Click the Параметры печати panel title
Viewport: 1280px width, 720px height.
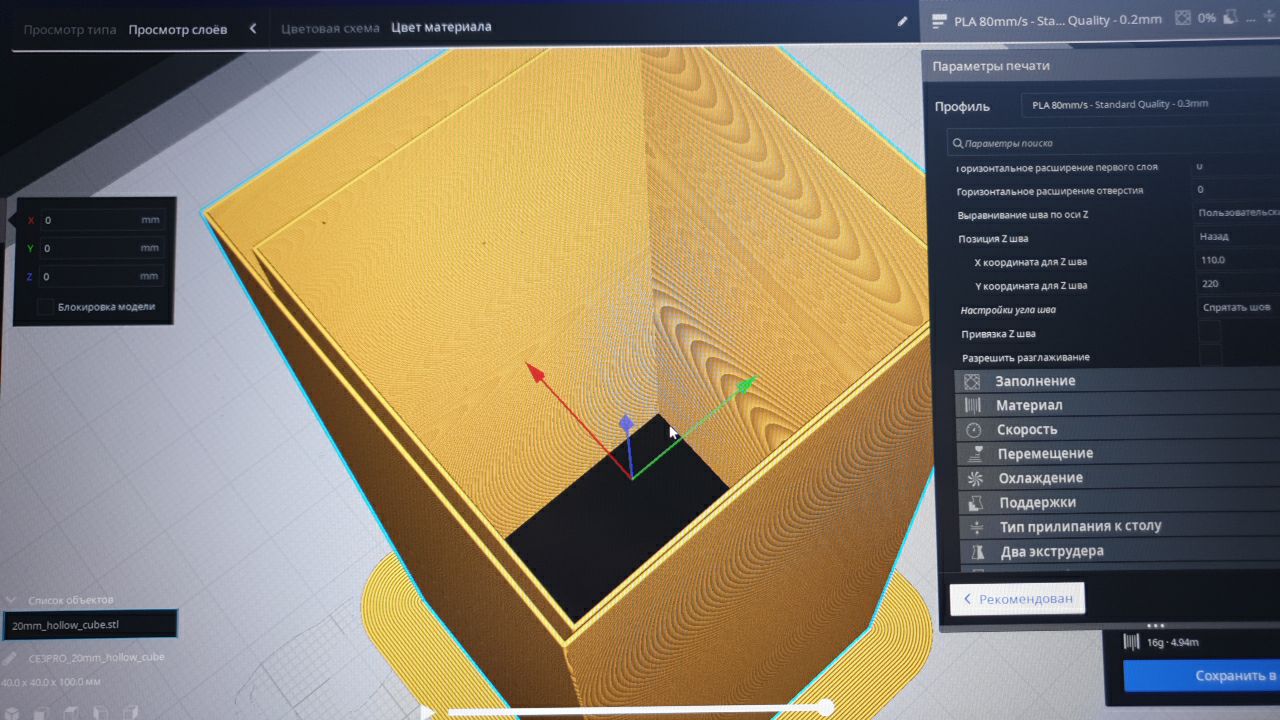click(991, 66)
